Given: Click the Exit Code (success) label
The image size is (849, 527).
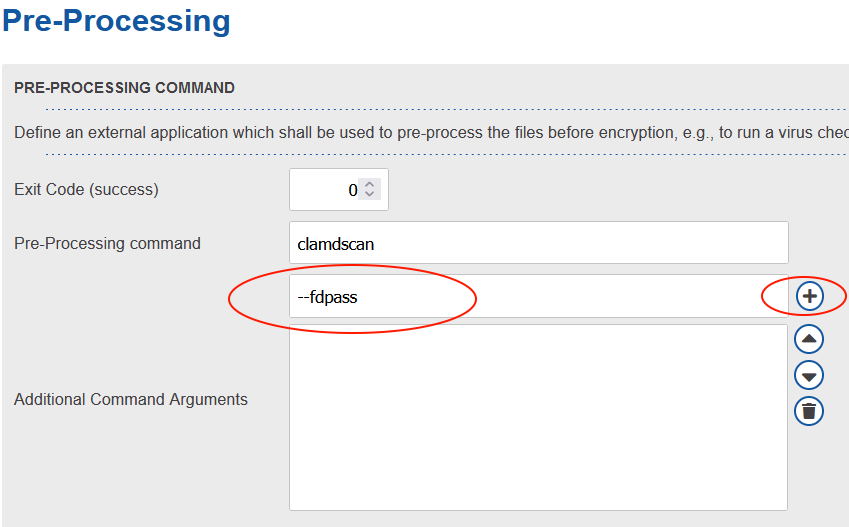Looking at the screenshot, I should coord(86,190).
